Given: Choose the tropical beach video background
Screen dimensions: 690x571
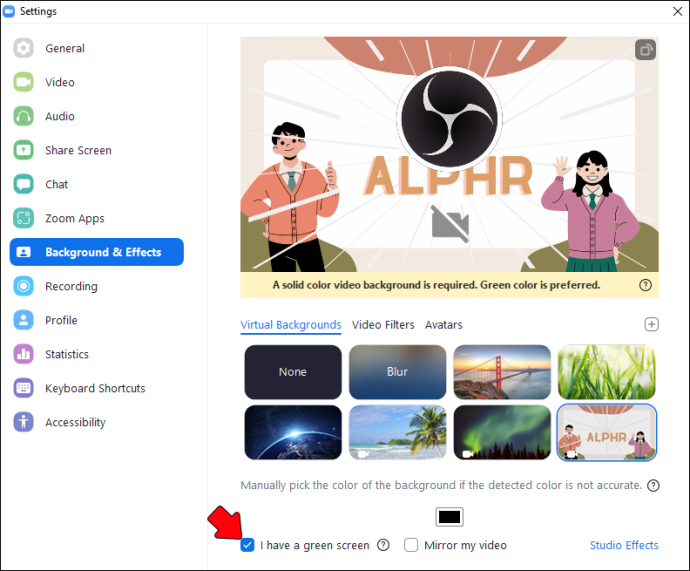Looking at the screenshot, I should click(397, 432).
